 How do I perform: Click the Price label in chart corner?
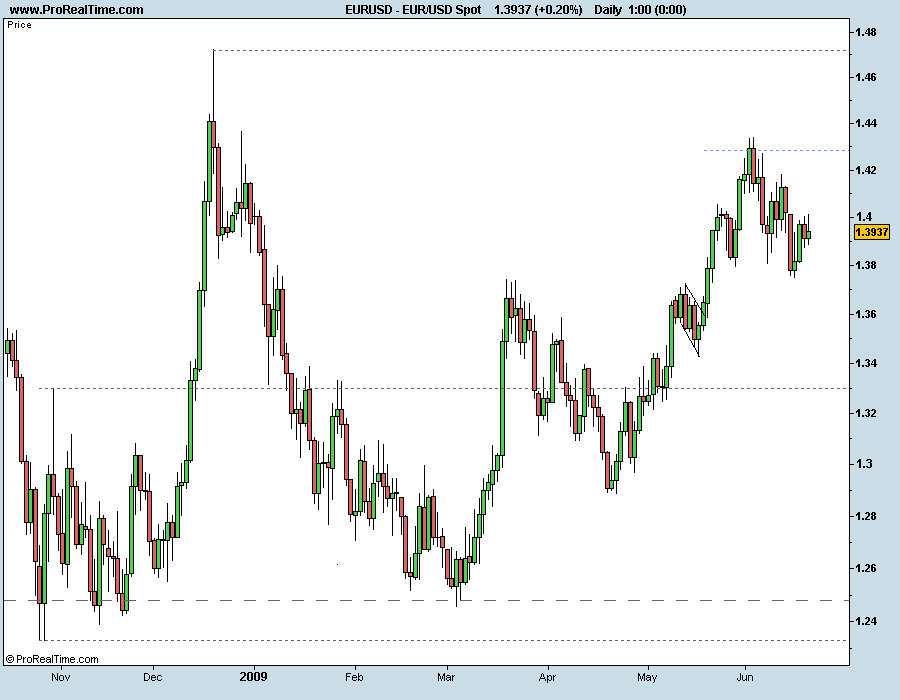pyautogui.click(x=20, y=25)
